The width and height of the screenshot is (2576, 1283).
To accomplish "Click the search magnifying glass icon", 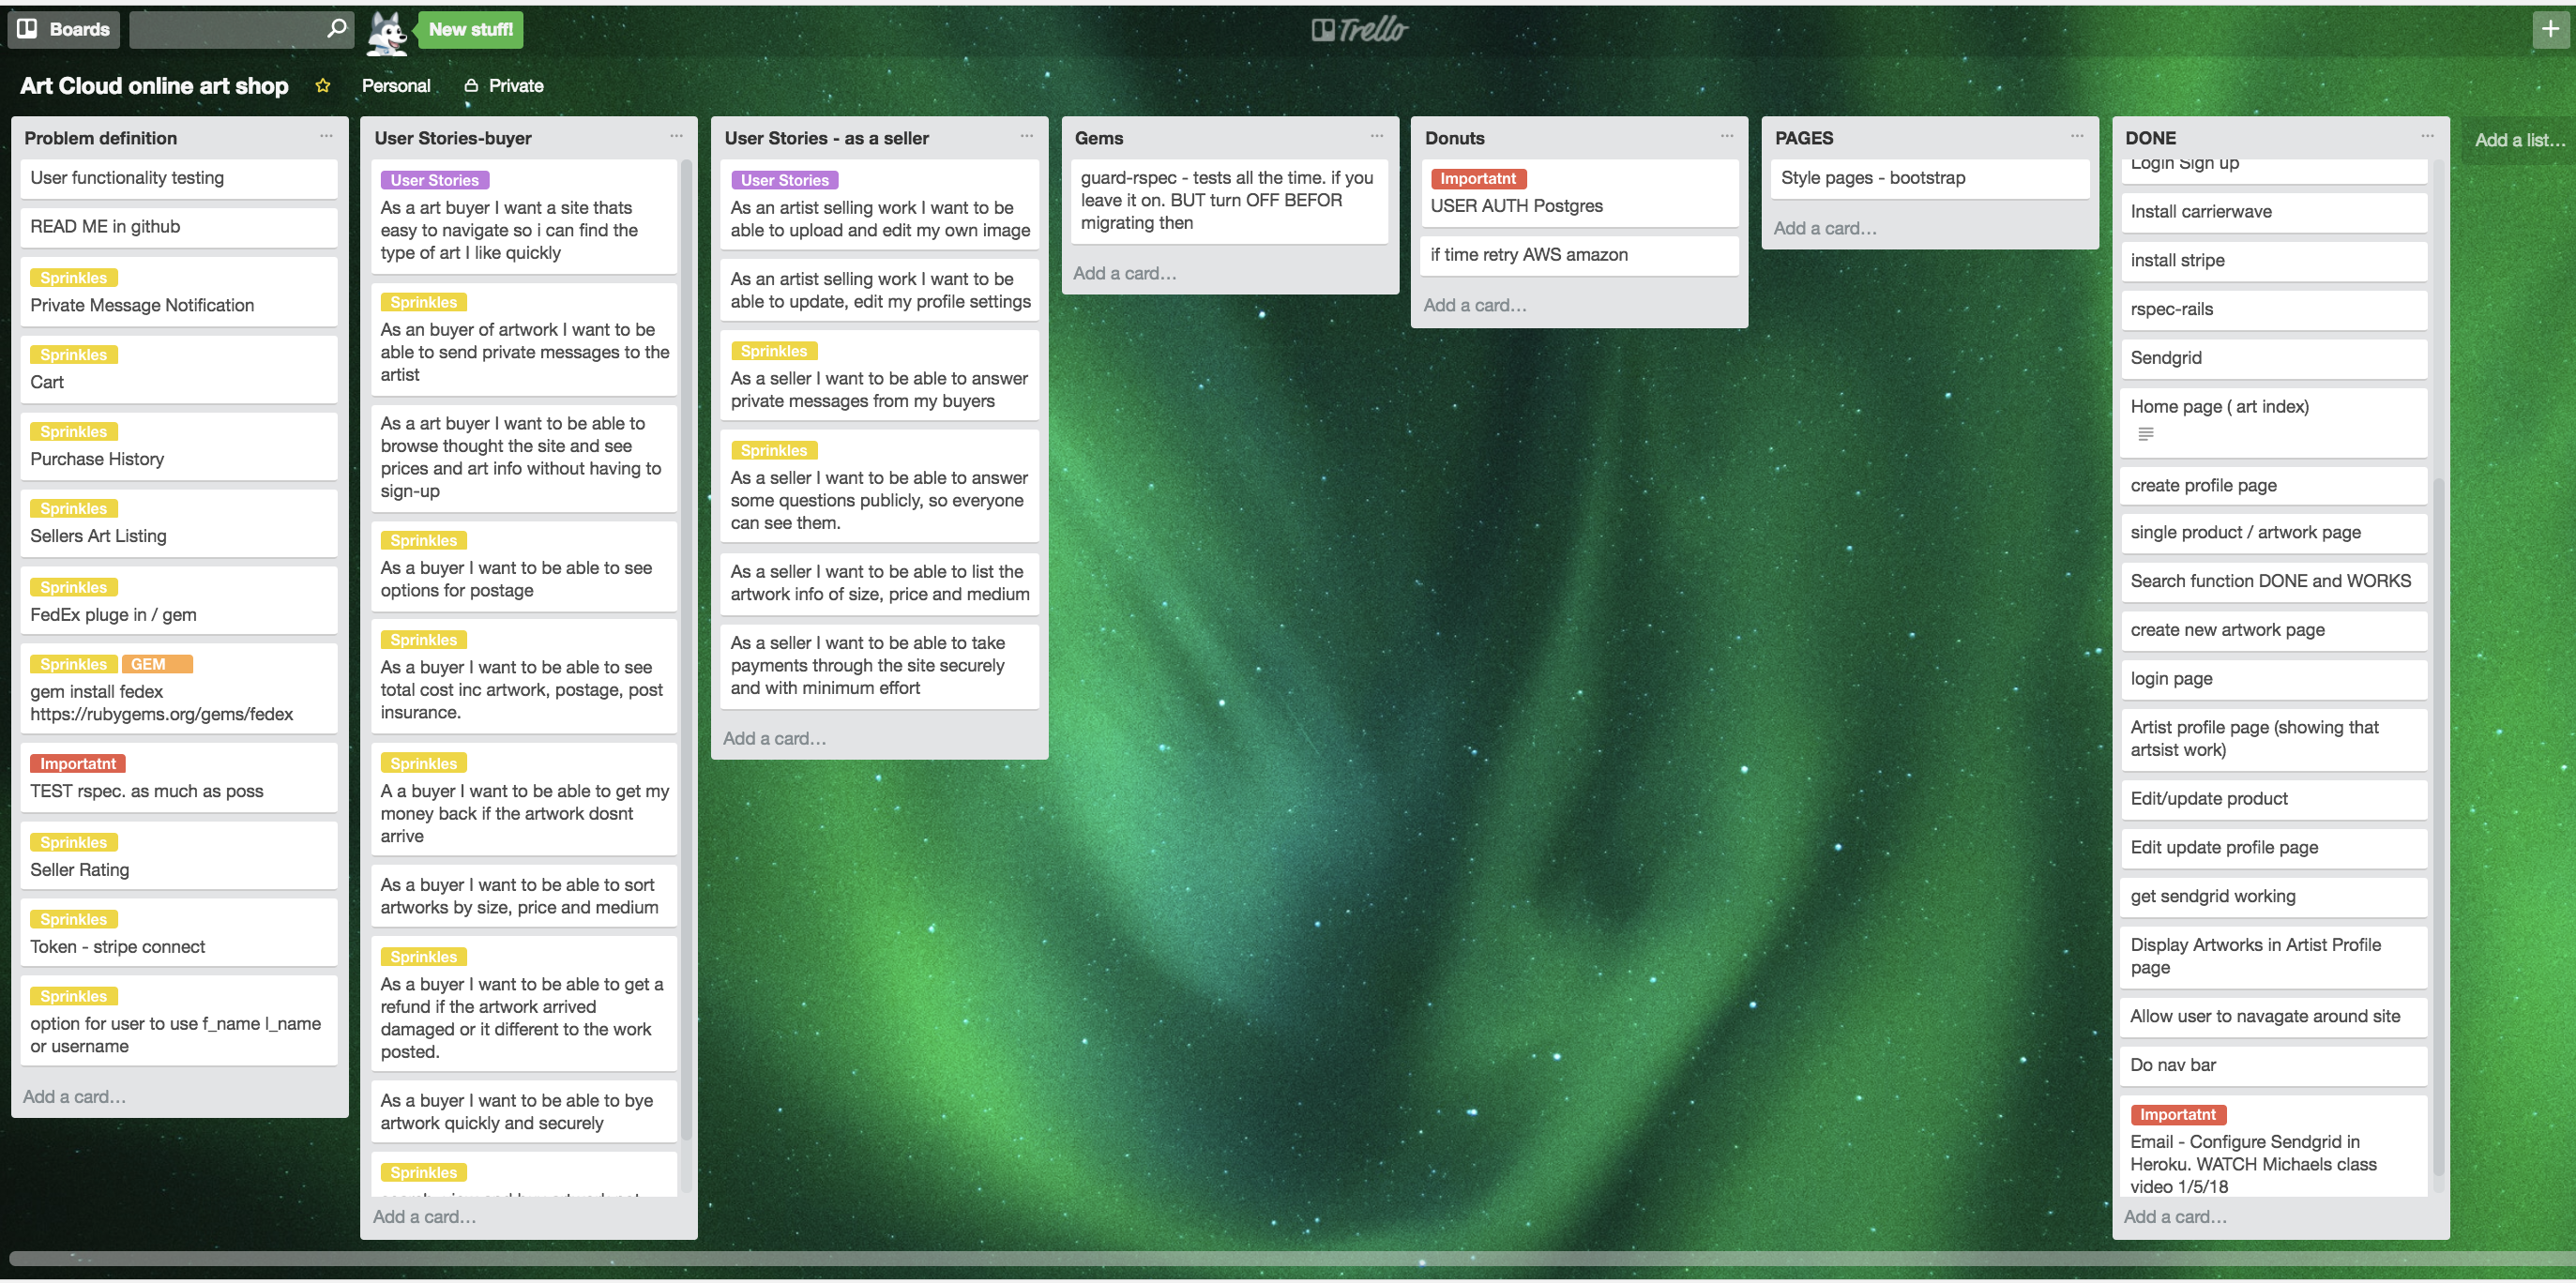I will (335, 30).
